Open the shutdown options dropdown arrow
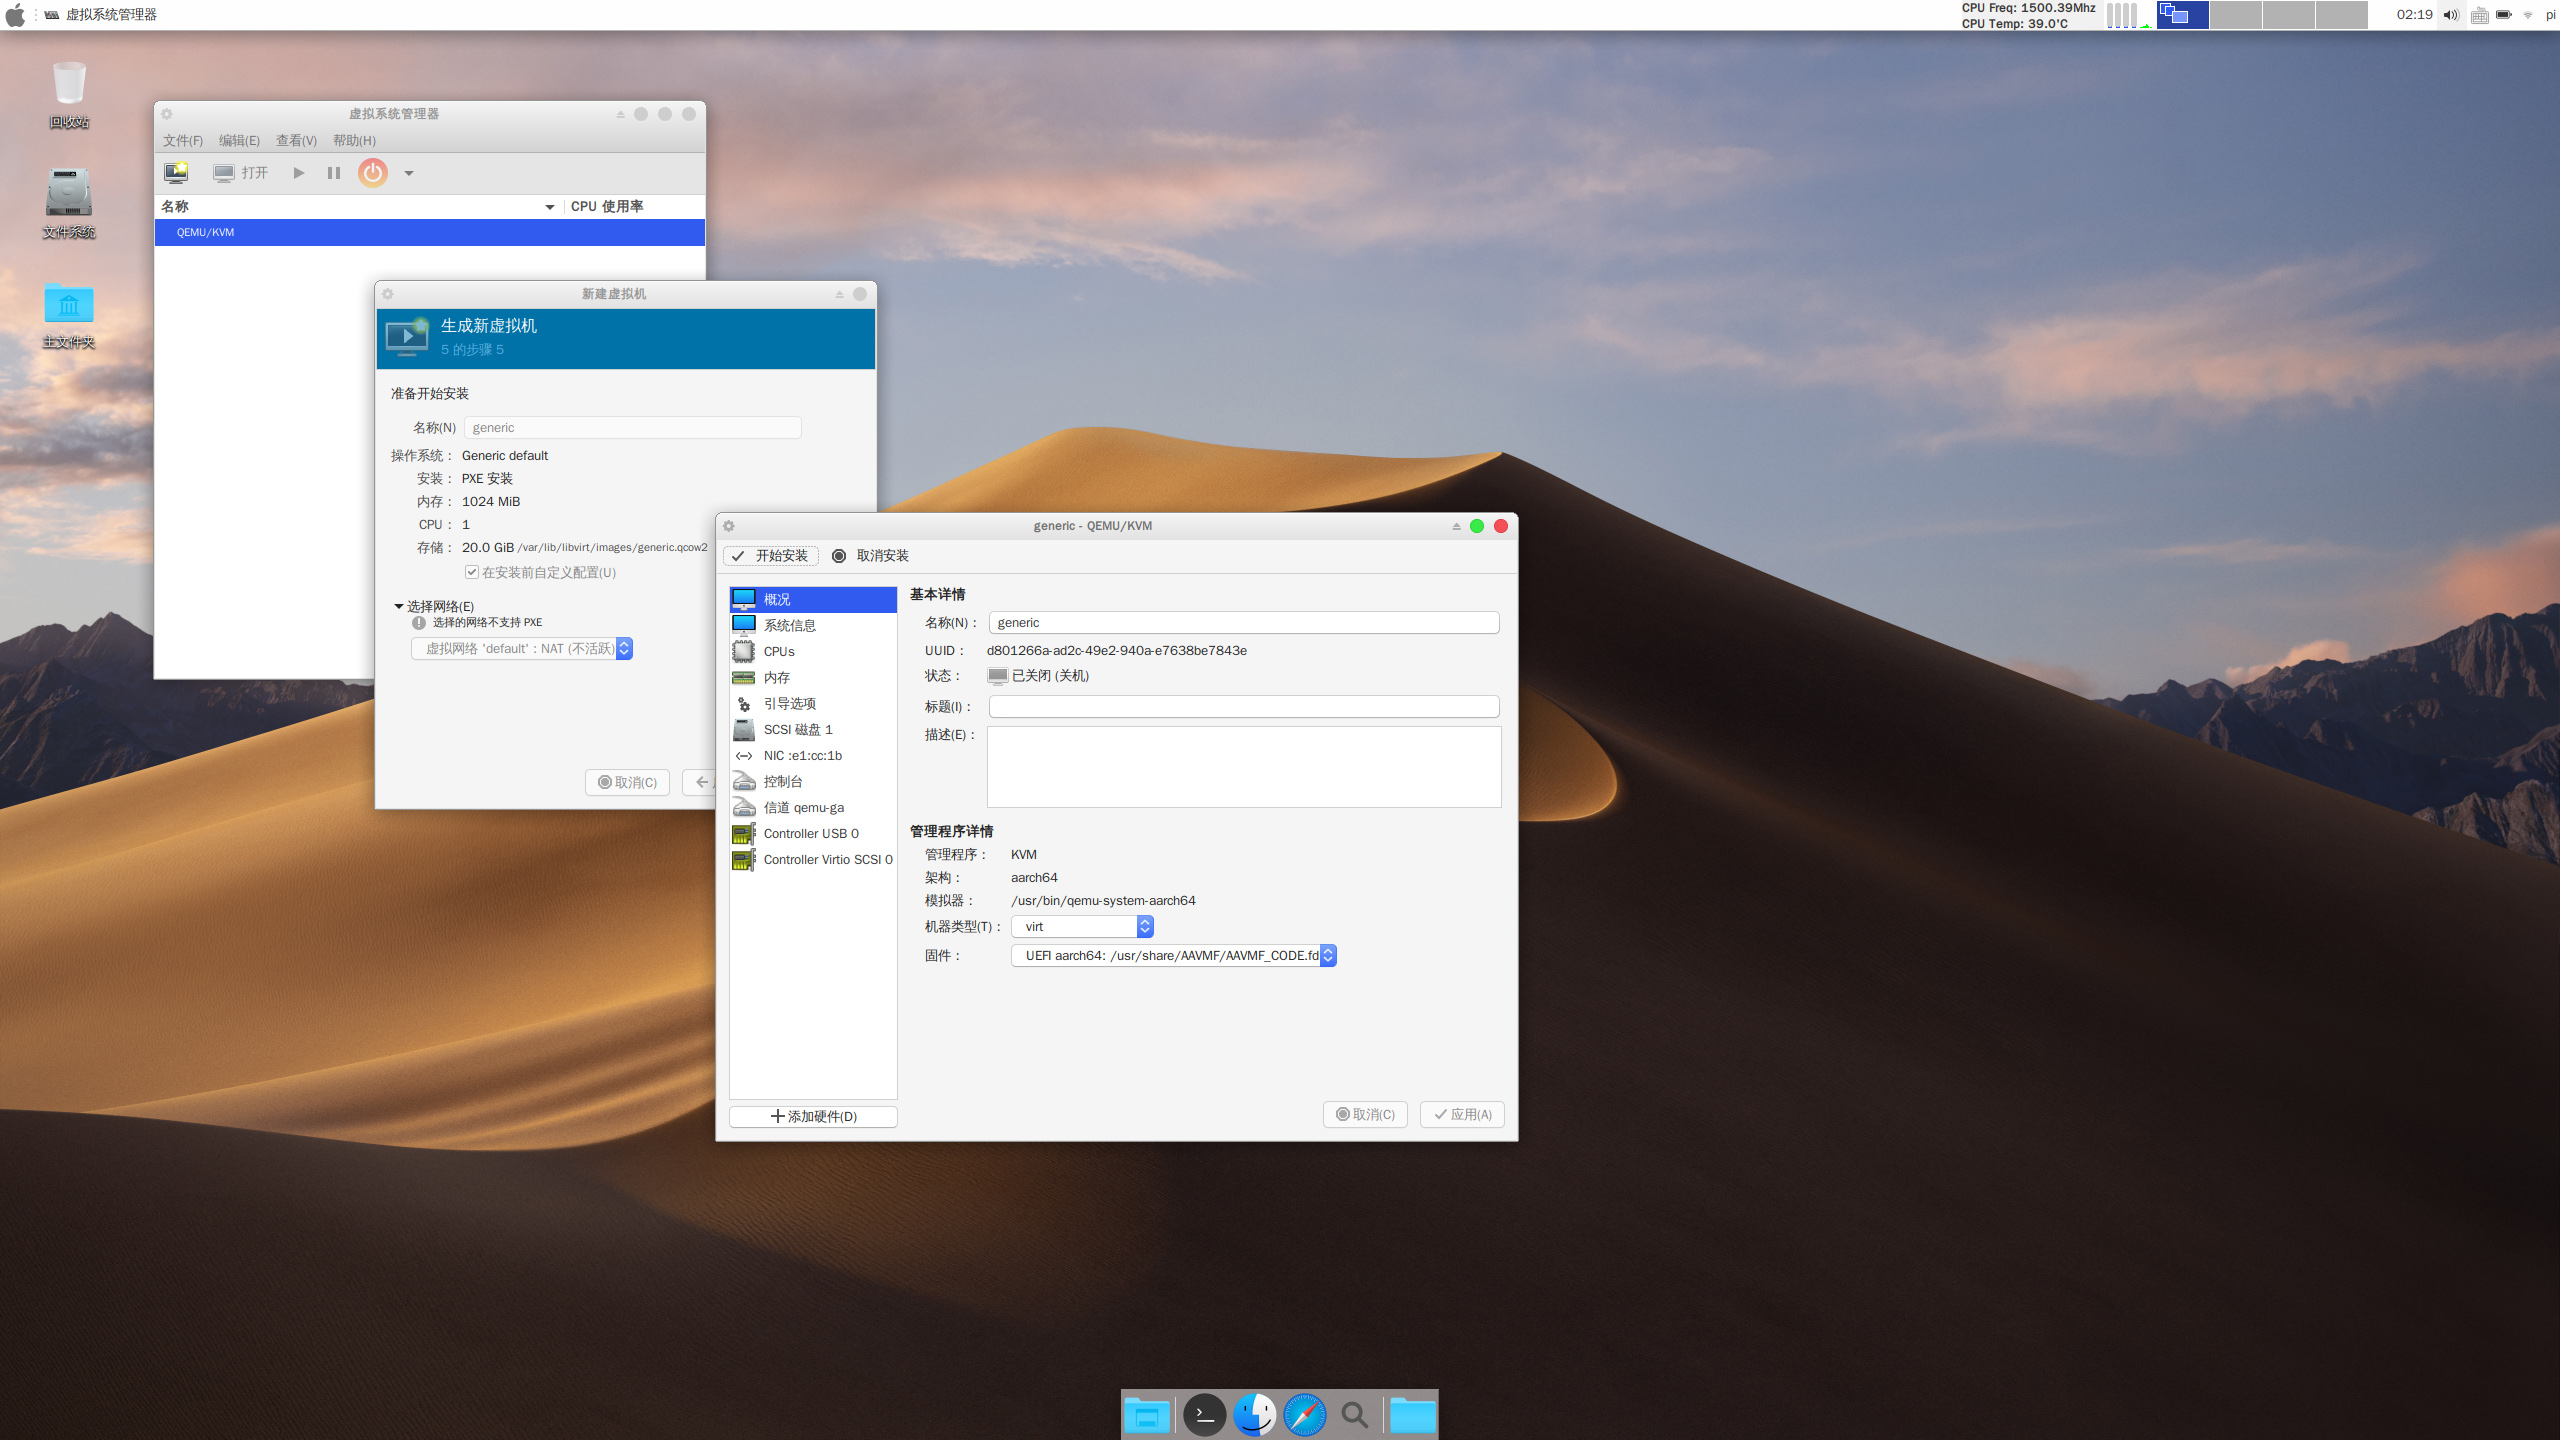This screenshot has height=1440, width=2560. (409, 173)
